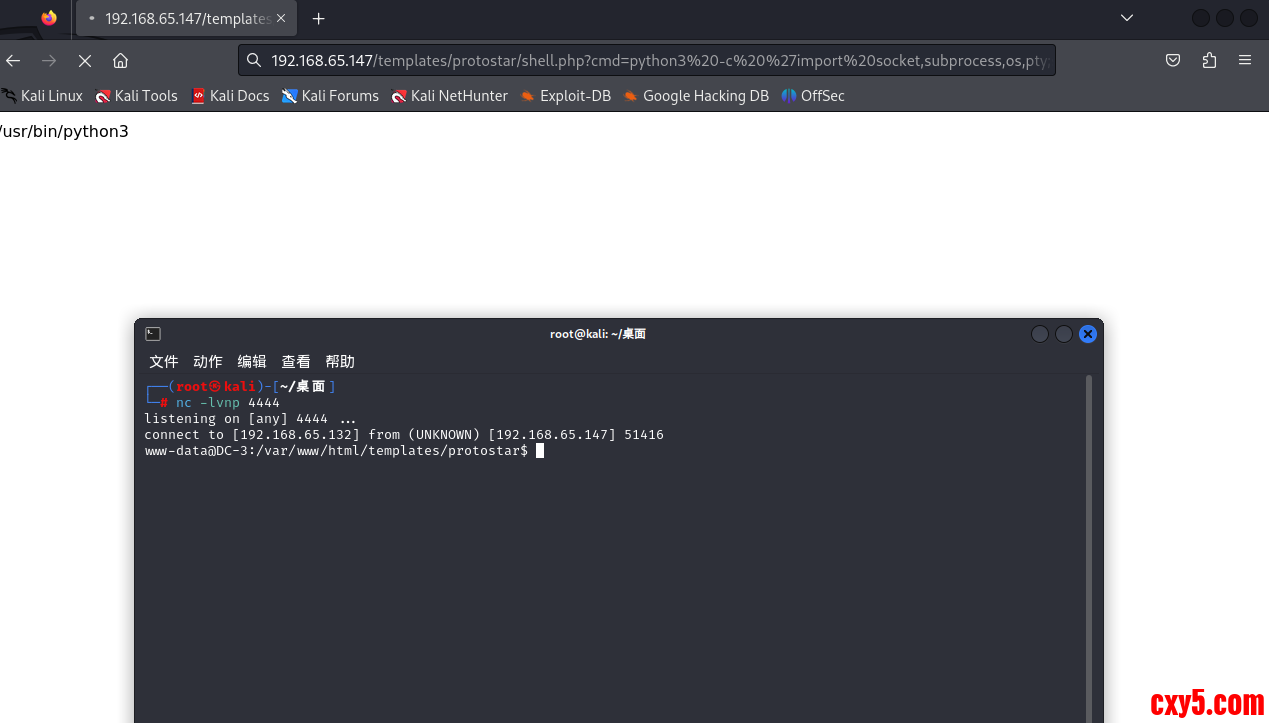
Task: Click the /usr/bin/python3 output text
Action: (64, 131)
